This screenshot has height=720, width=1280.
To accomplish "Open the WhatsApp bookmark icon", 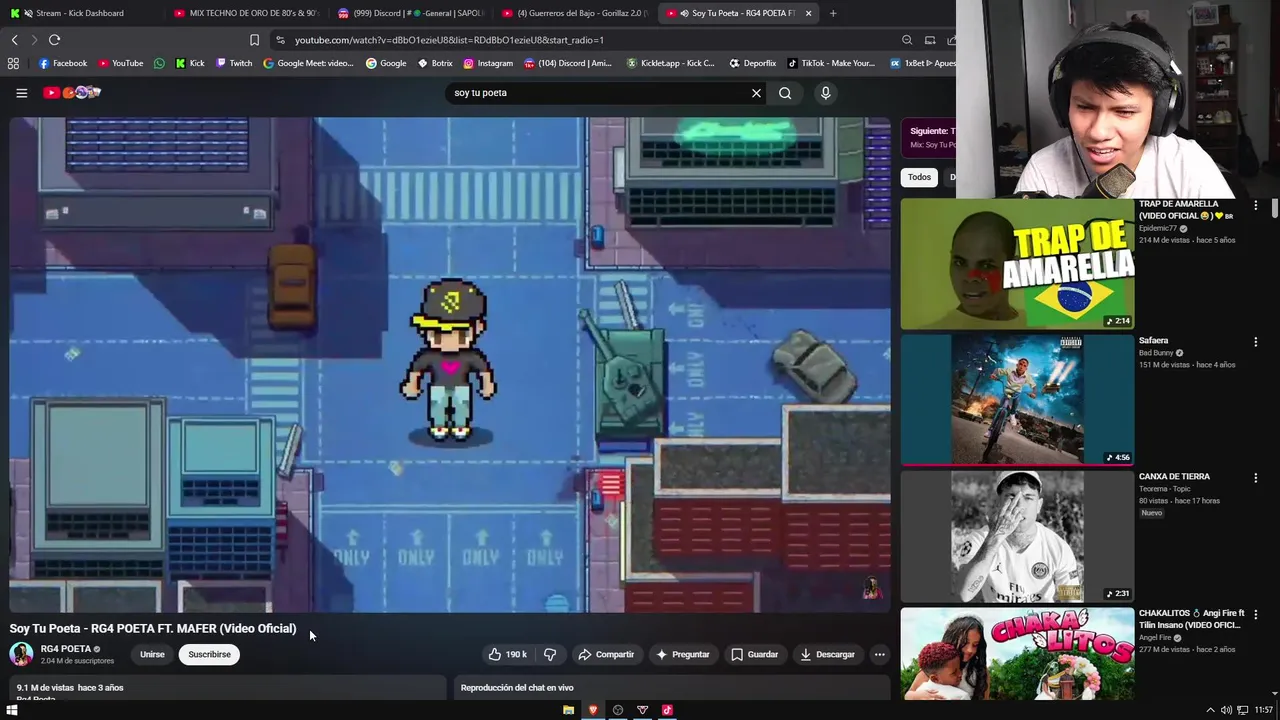I will click(159, 63).
